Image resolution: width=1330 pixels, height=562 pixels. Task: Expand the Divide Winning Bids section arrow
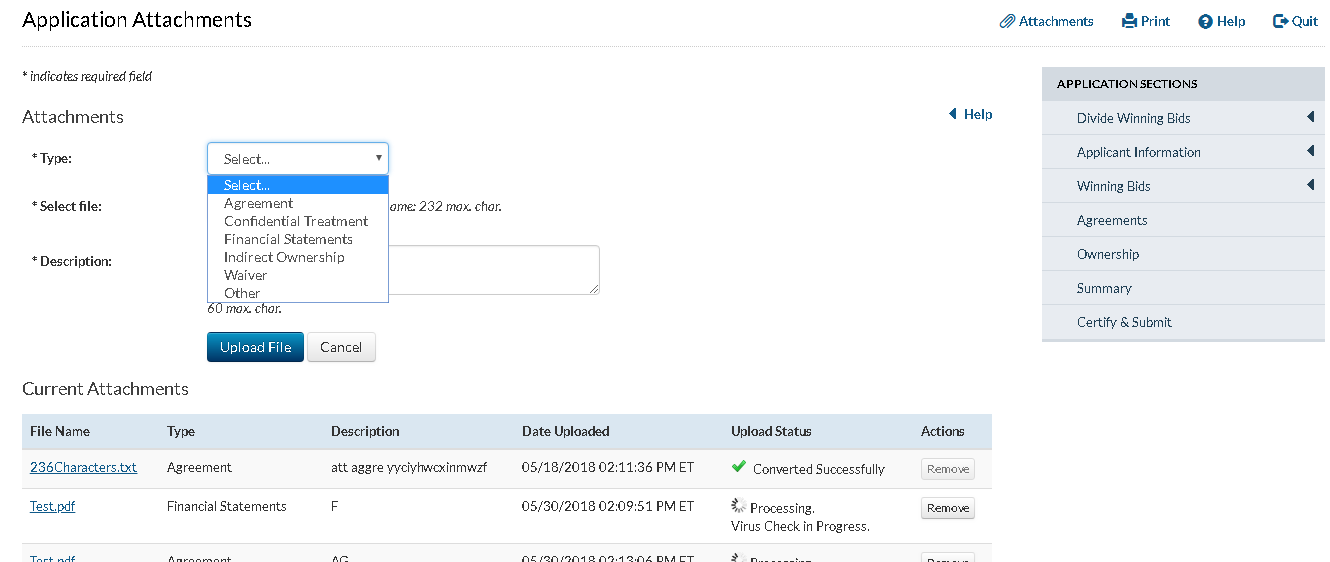[x=1309, y=118]
